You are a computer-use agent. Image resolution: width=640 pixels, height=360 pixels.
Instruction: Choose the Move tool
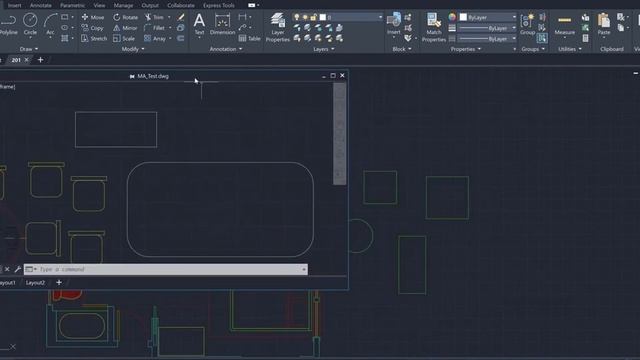93,17
